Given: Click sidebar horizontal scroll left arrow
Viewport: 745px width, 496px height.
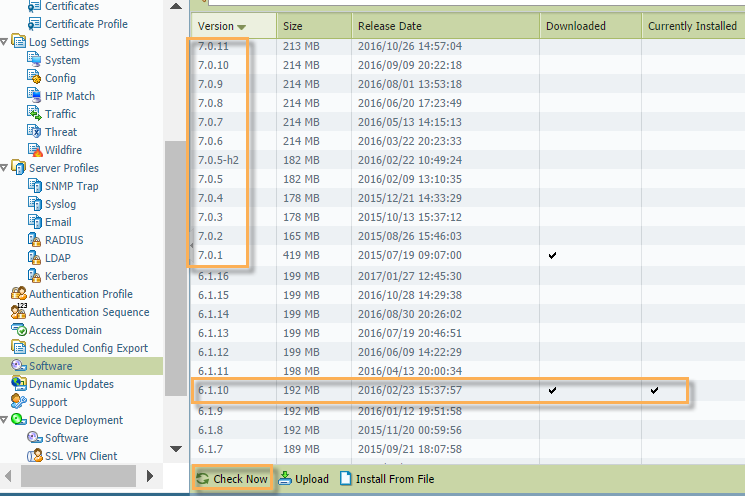Looking at the screenshot, I should (x=8, y=476).
